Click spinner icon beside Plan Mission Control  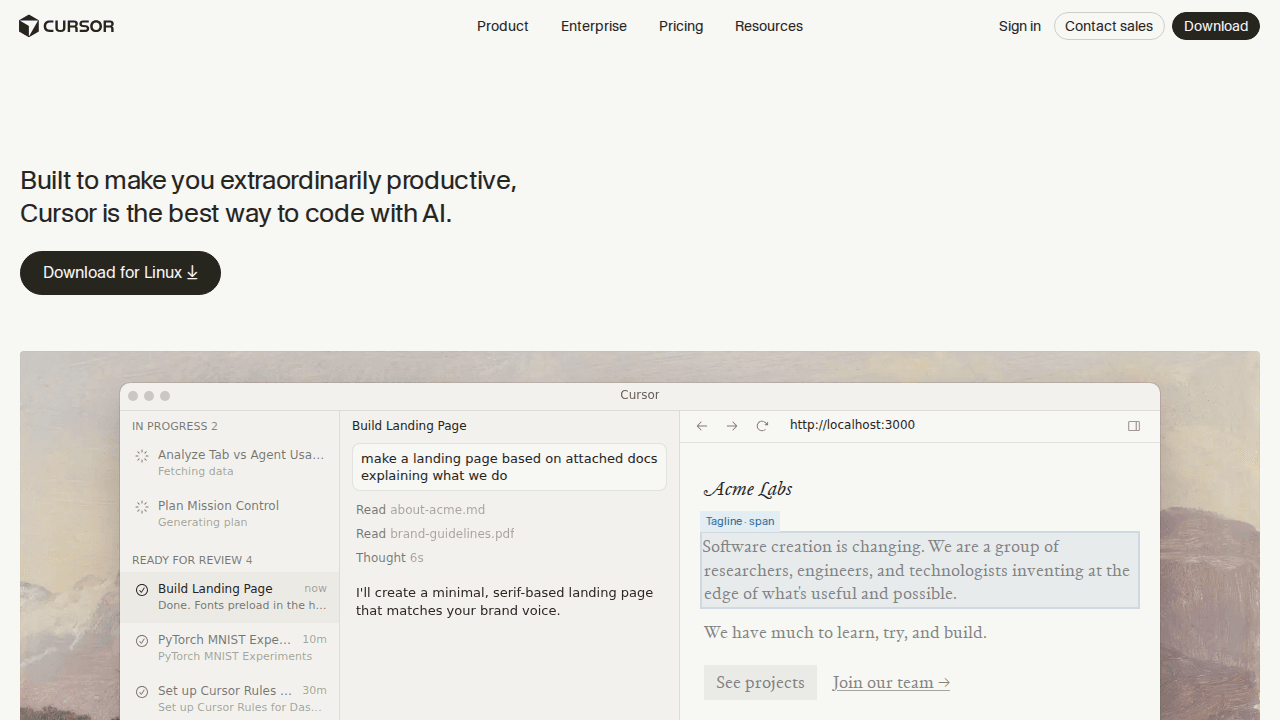142,507
